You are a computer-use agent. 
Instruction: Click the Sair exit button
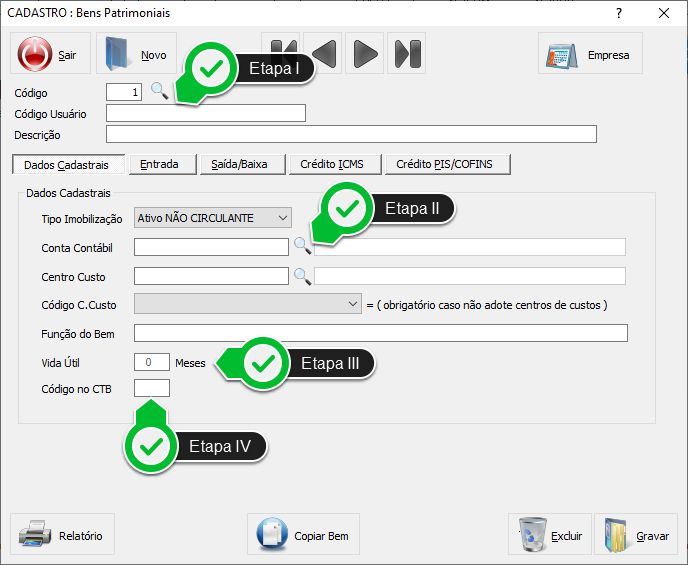coord(50,54)
